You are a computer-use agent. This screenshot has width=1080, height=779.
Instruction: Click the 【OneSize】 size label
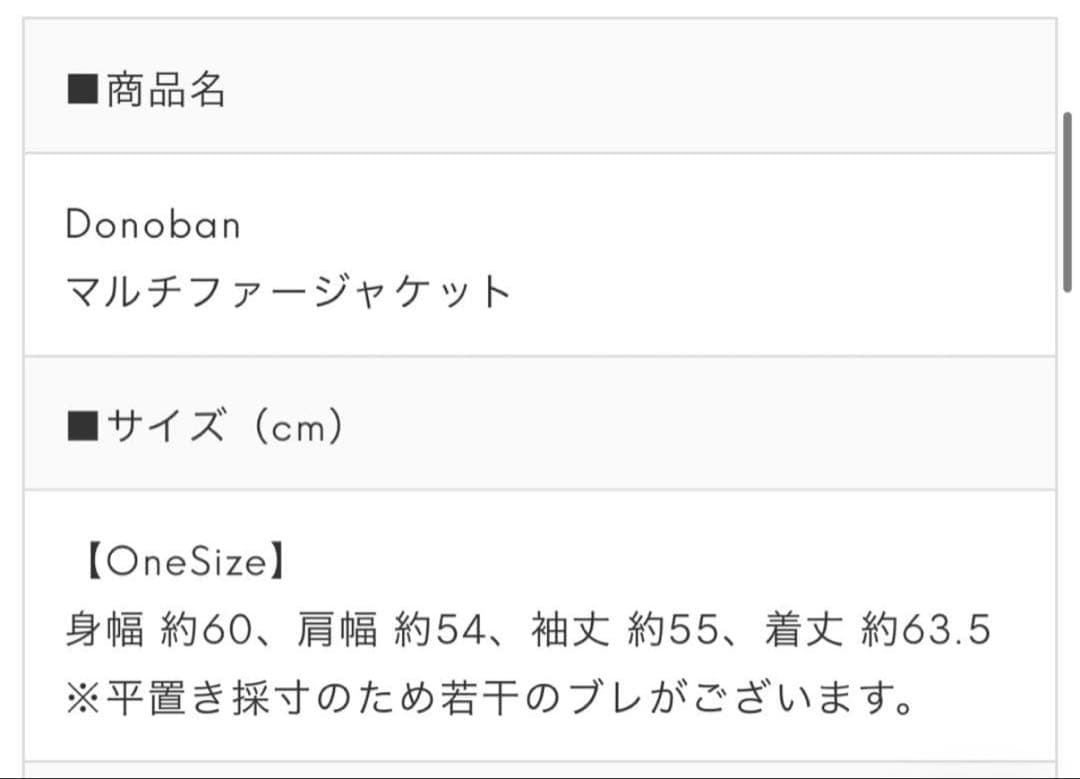point(180,563)
